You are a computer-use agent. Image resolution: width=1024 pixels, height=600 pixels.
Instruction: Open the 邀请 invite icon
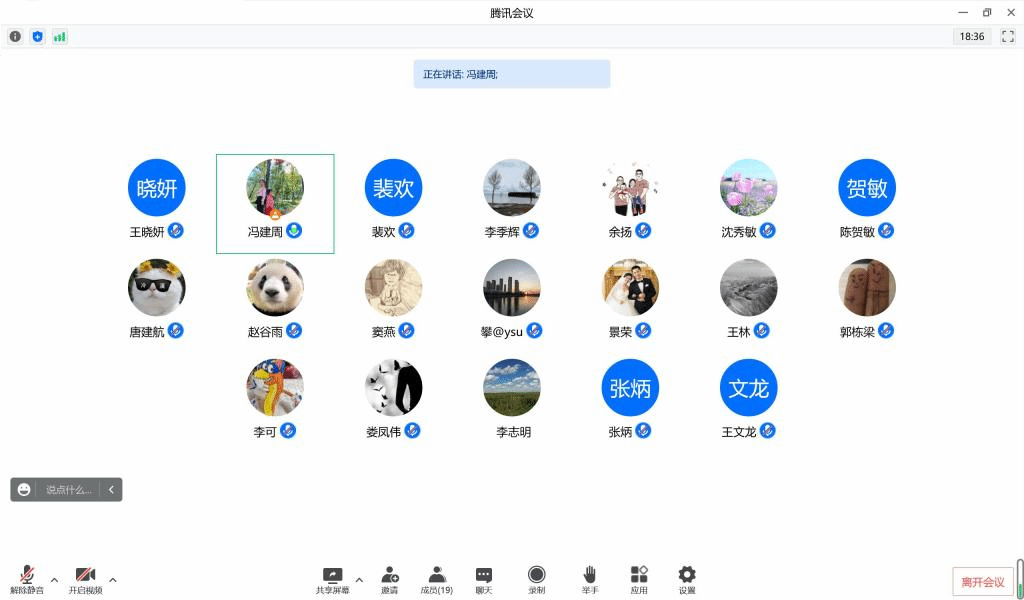(390, 578)
